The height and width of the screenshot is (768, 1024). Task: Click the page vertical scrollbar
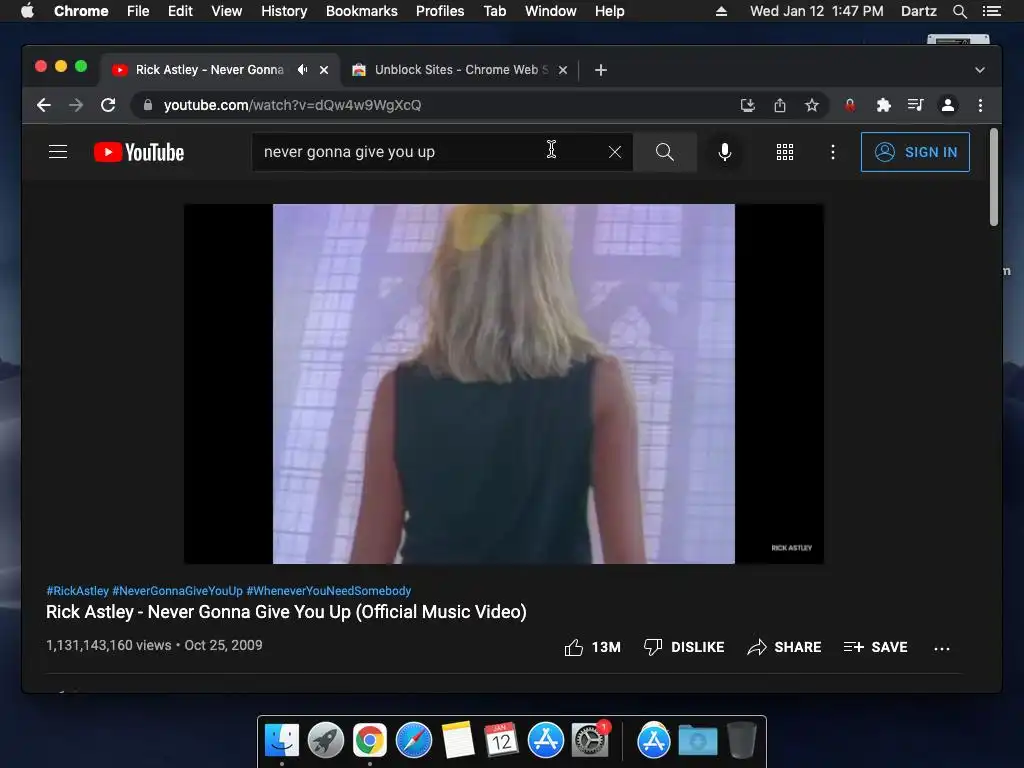pyautogui.click(x=994, y=178)
